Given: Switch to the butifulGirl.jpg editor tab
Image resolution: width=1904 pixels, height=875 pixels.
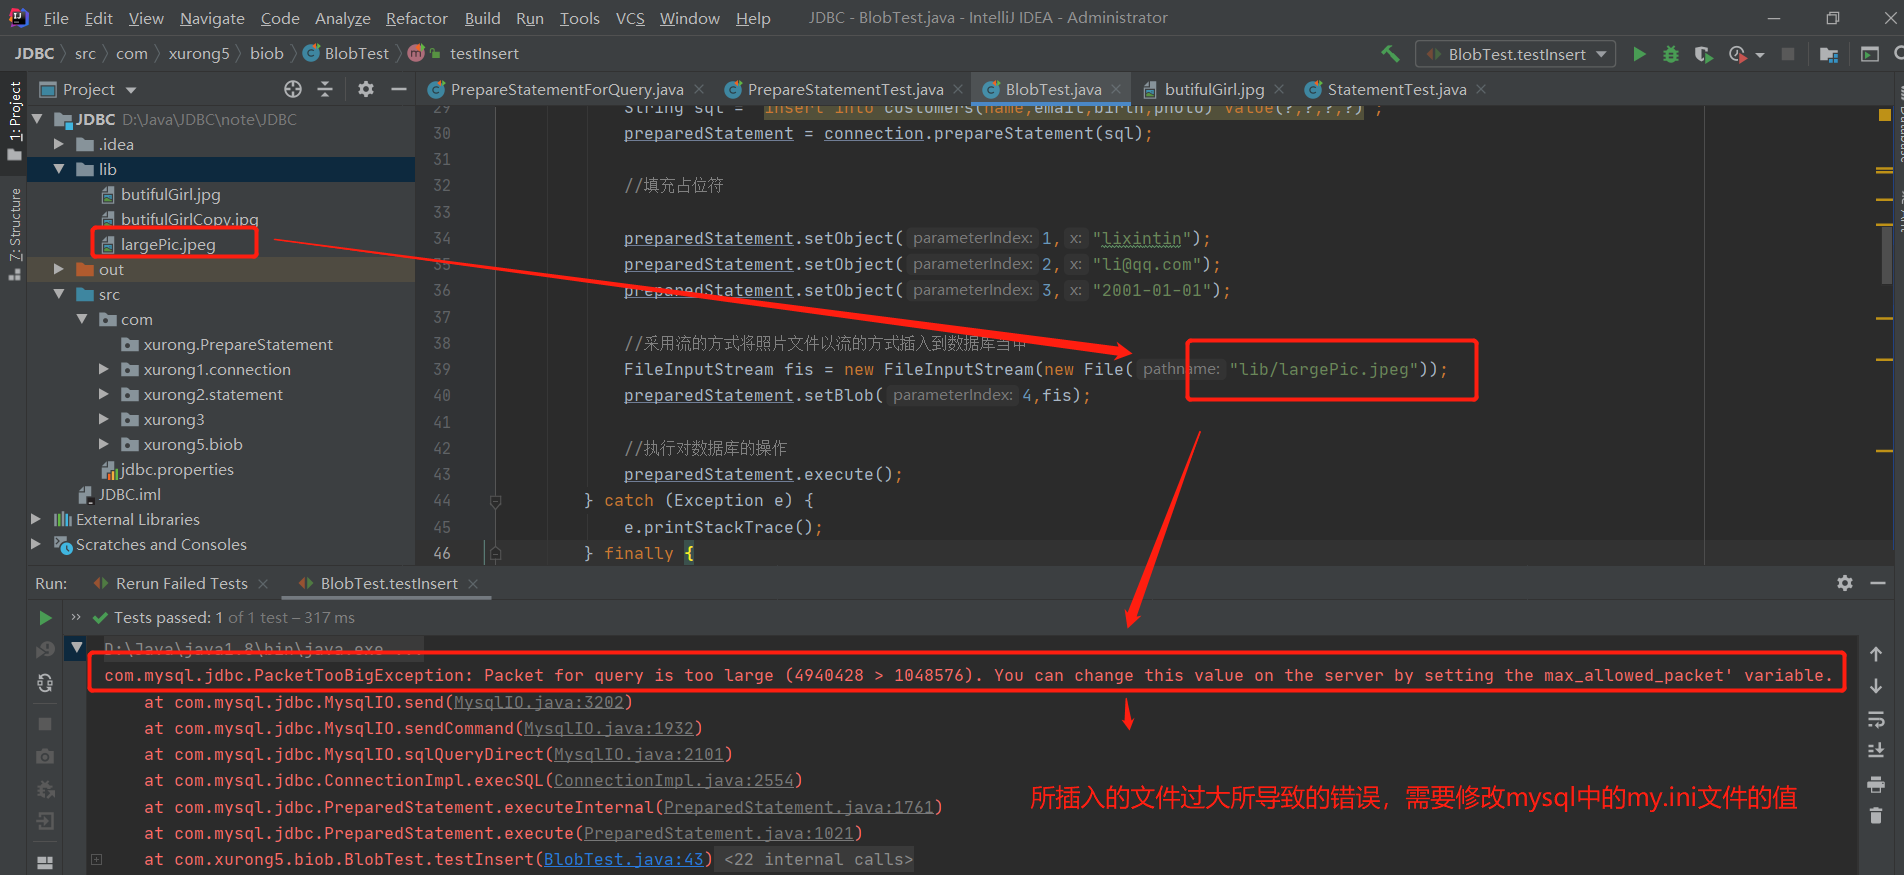Looking at the screenshot, I should [1213, 89].
